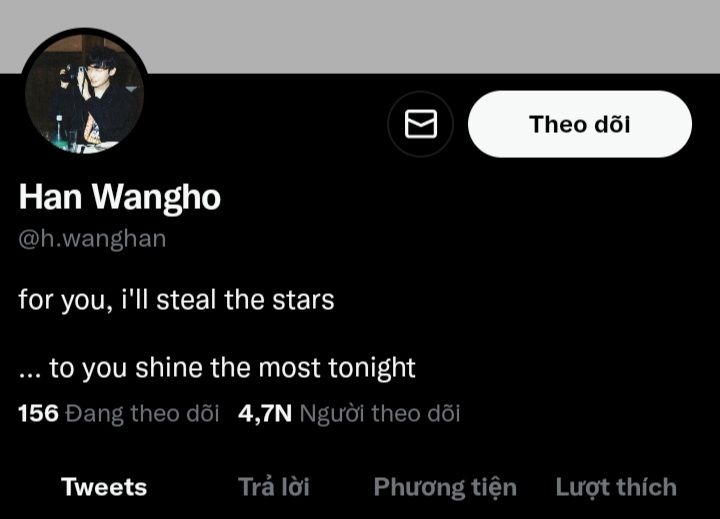Click bio line "for you, i'll steal the stars"
The height and width of the screenshot is (519, 720).
[176, 300]
